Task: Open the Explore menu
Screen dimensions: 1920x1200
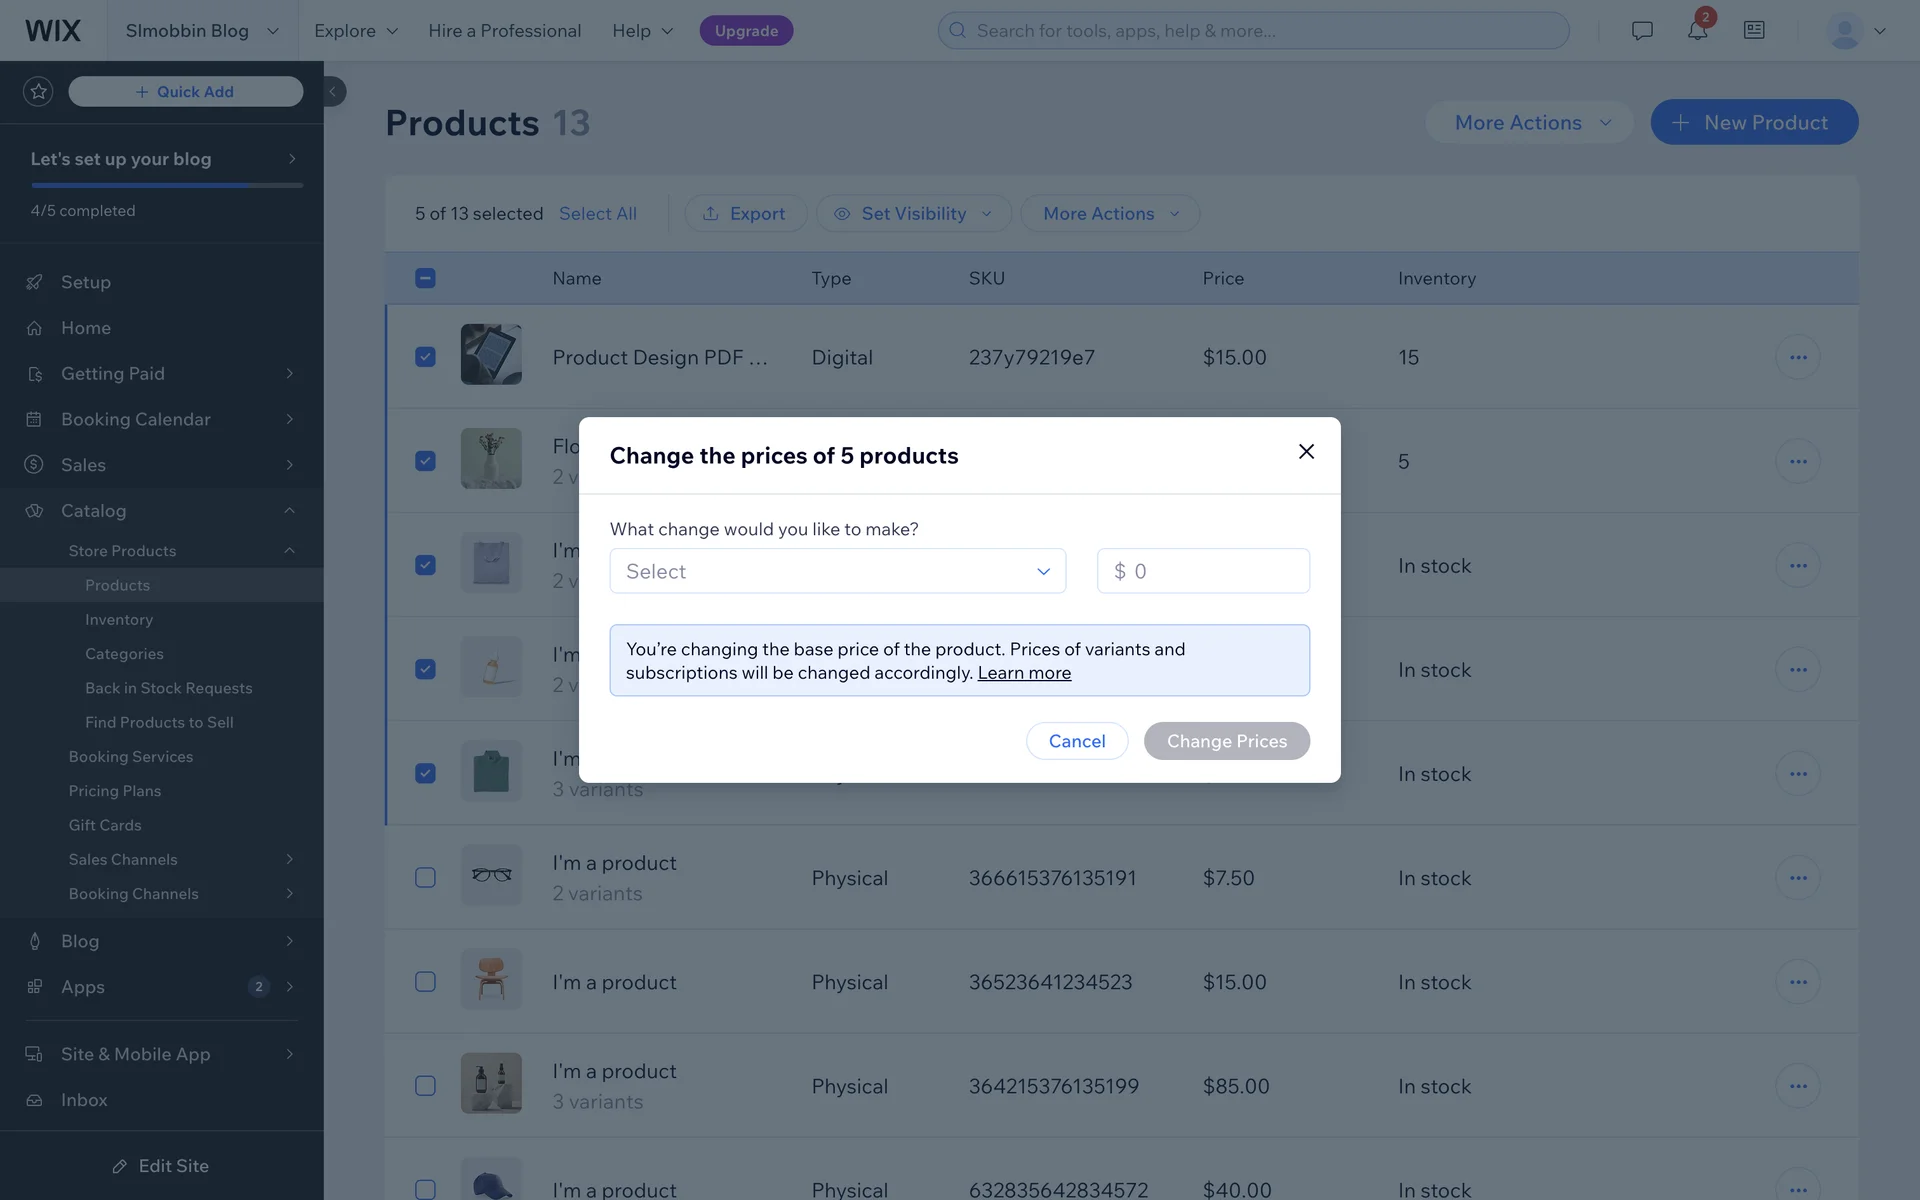Action: [x=356, y=30]
